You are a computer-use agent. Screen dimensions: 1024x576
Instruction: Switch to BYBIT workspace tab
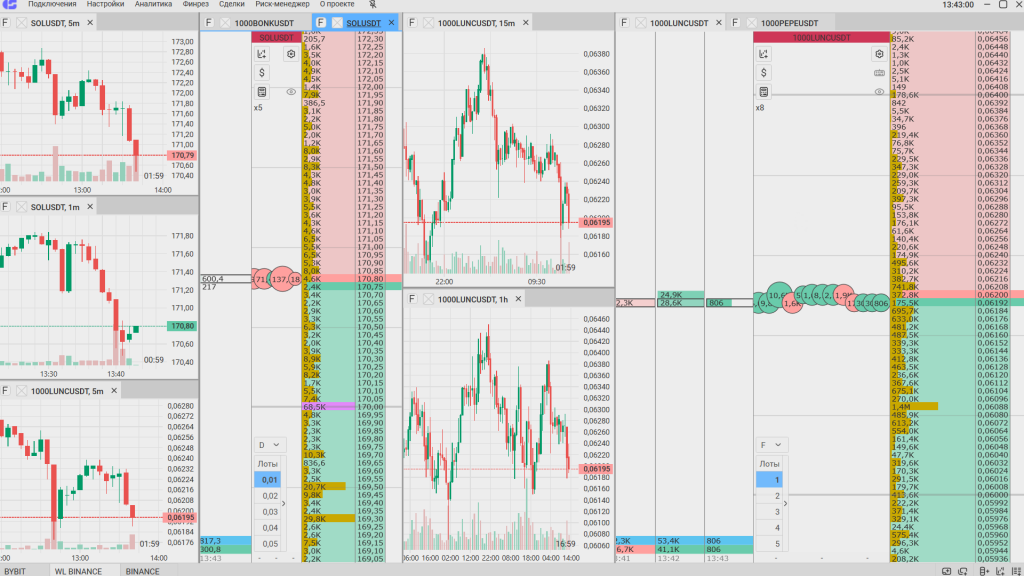(x=15, y=571)
